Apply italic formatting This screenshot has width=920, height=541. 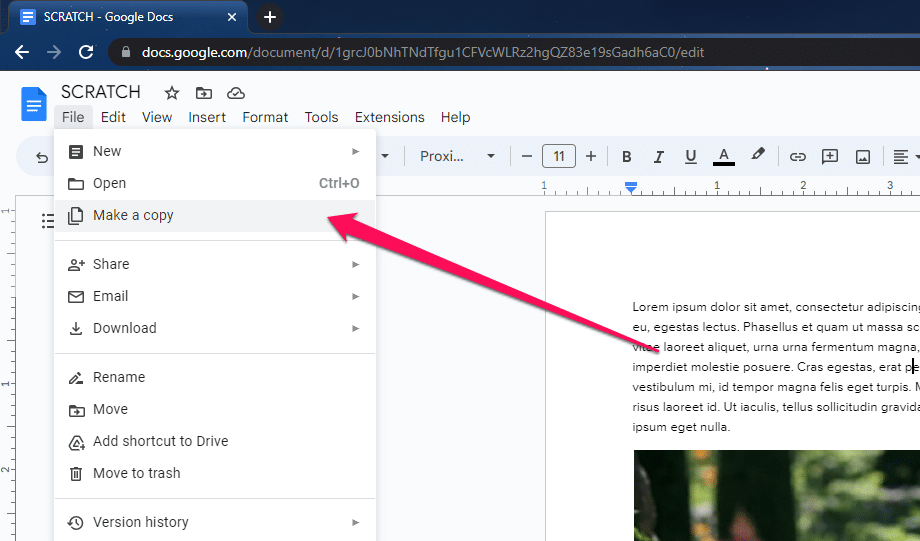tap(658, 157)
